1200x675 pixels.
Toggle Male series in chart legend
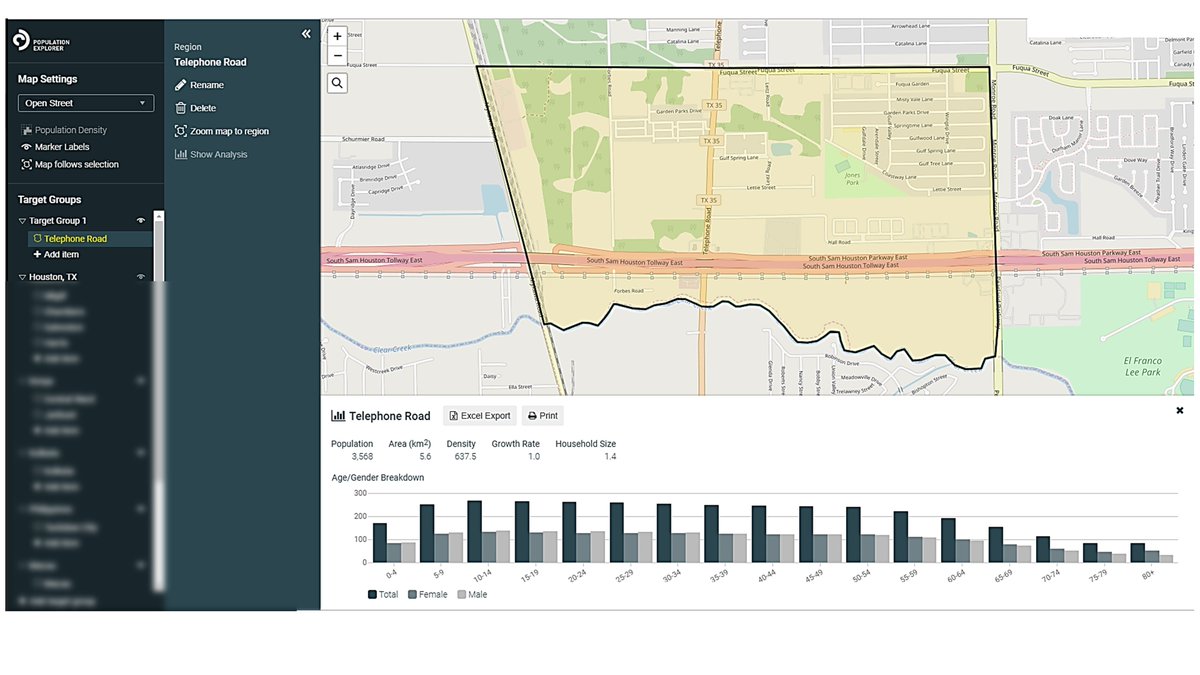point(472,594)
